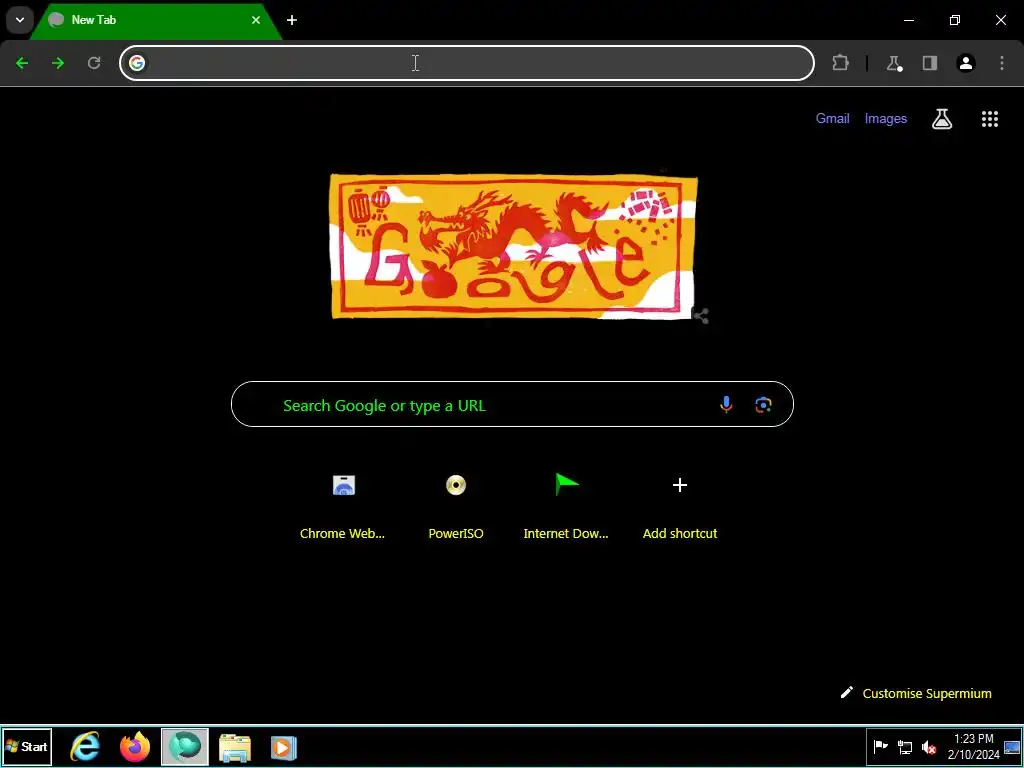Click the muted volume tray icon
This screenshot has width=1024, height=768.
929,747
